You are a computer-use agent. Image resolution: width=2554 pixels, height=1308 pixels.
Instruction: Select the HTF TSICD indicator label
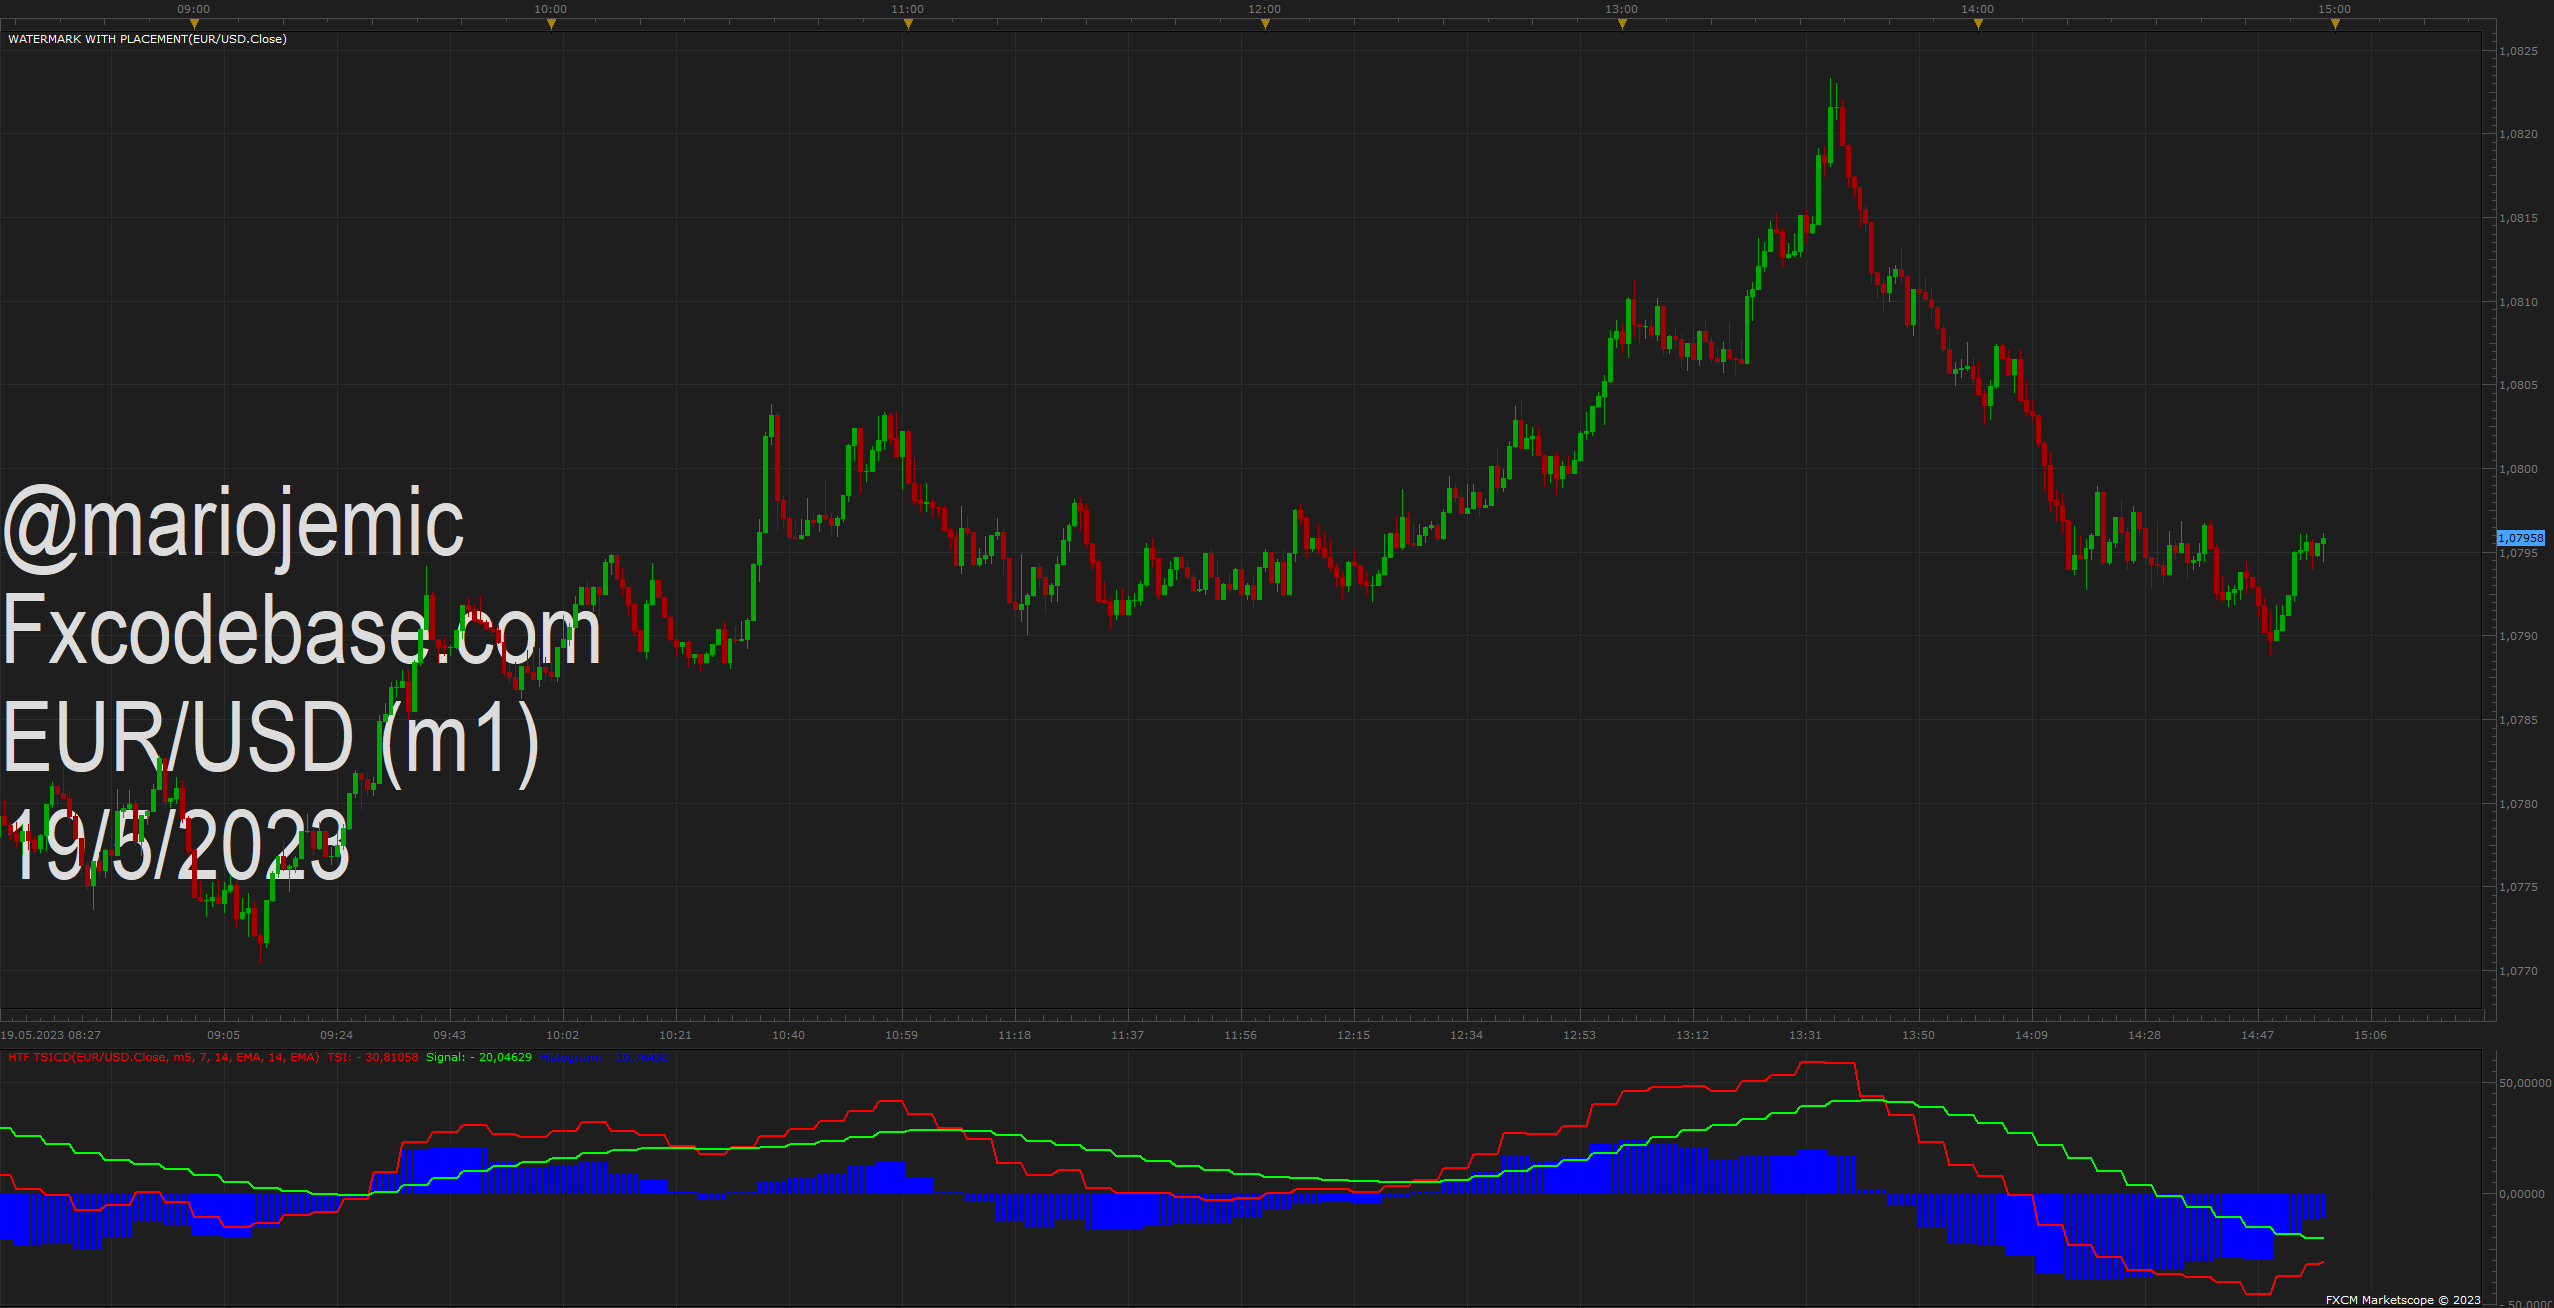click(x=163, y=1057)
